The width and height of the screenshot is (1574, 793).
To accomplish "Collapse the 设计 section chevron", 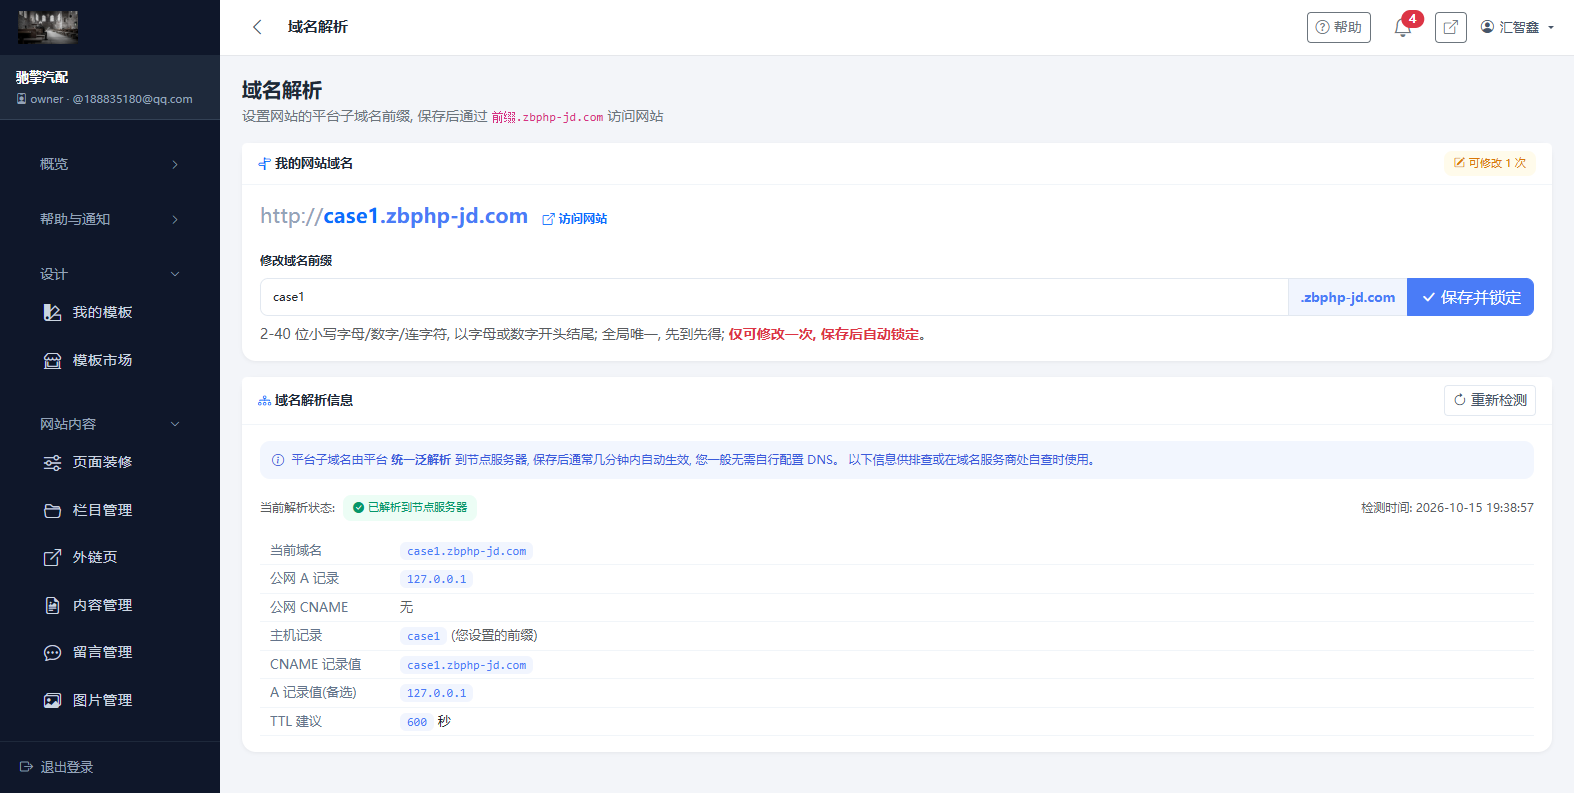I will pyautogui.click(x=175, y=274).
